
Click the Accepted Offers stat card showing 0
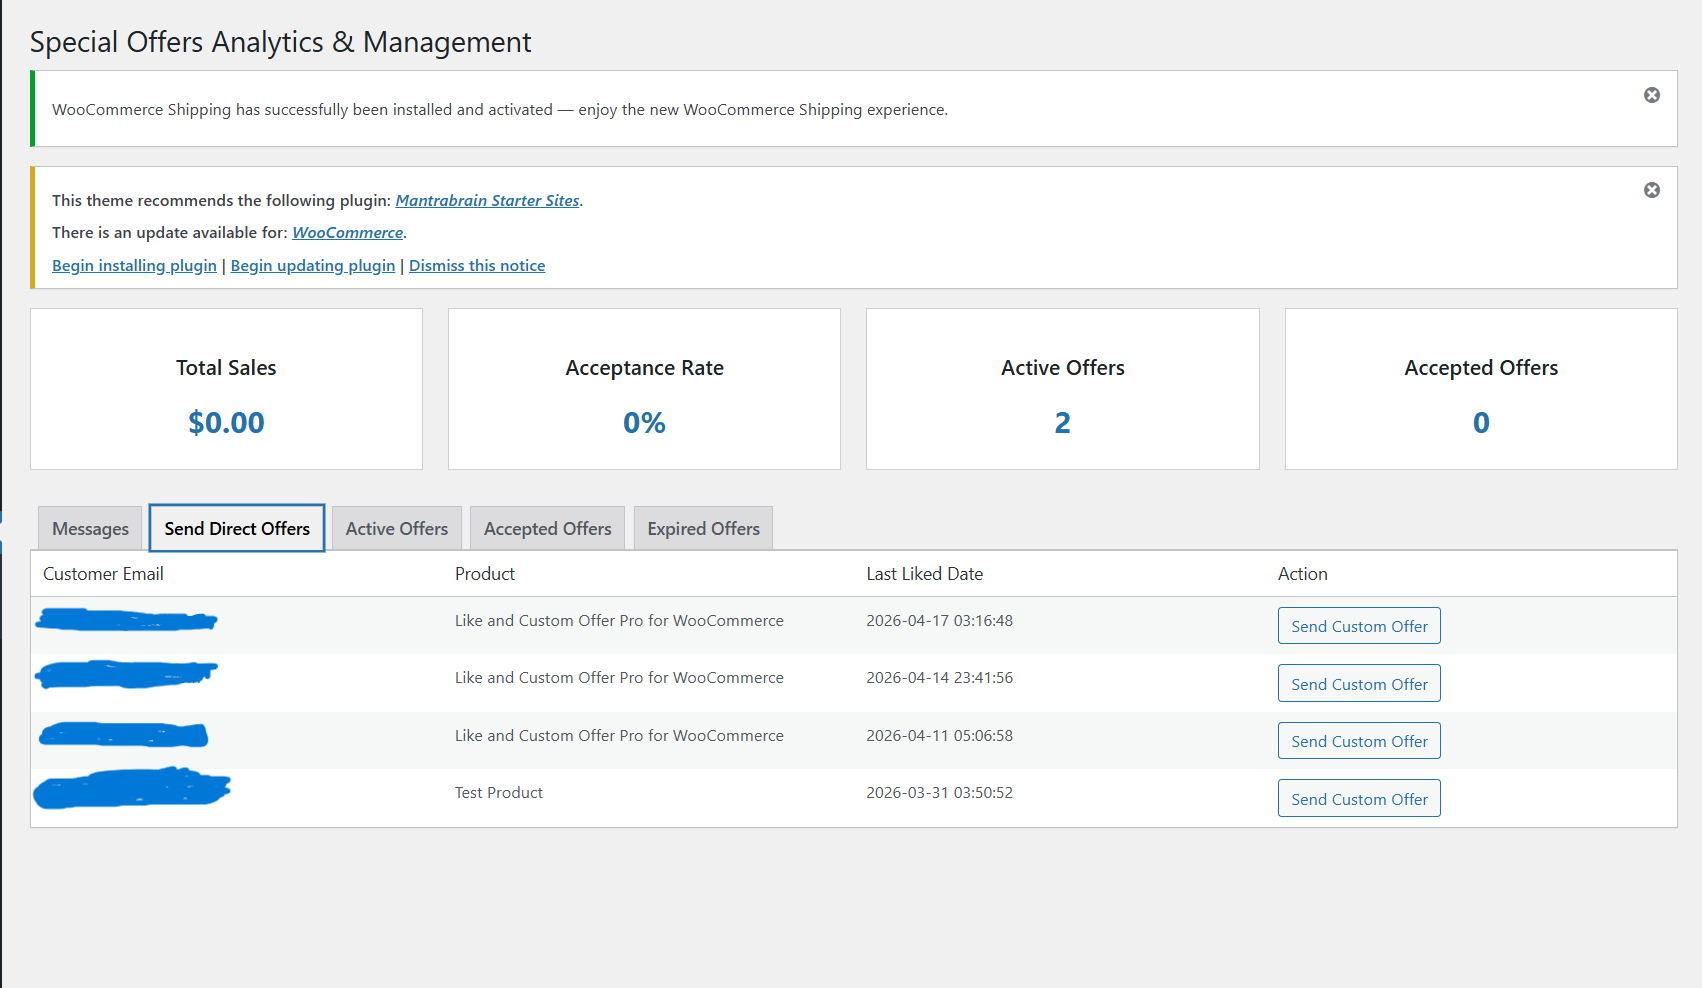(x=1481, y=389)
